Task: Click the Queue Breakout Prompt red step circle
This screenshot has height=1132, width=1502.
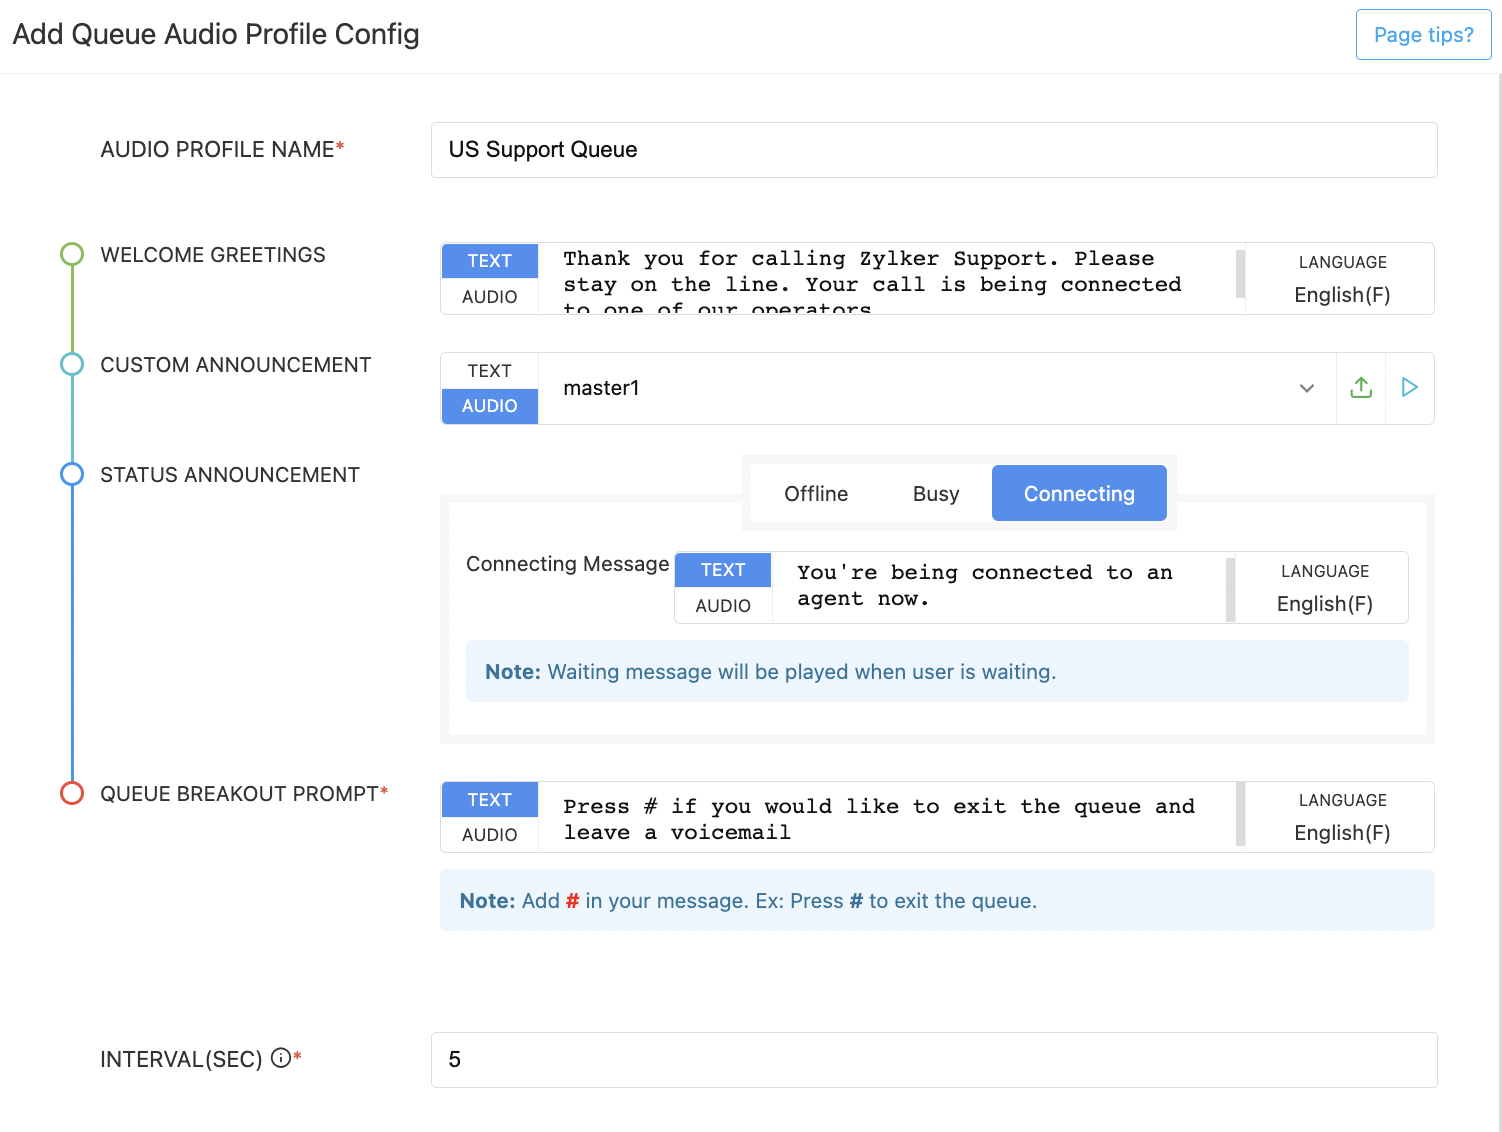Action: [72, 793]
